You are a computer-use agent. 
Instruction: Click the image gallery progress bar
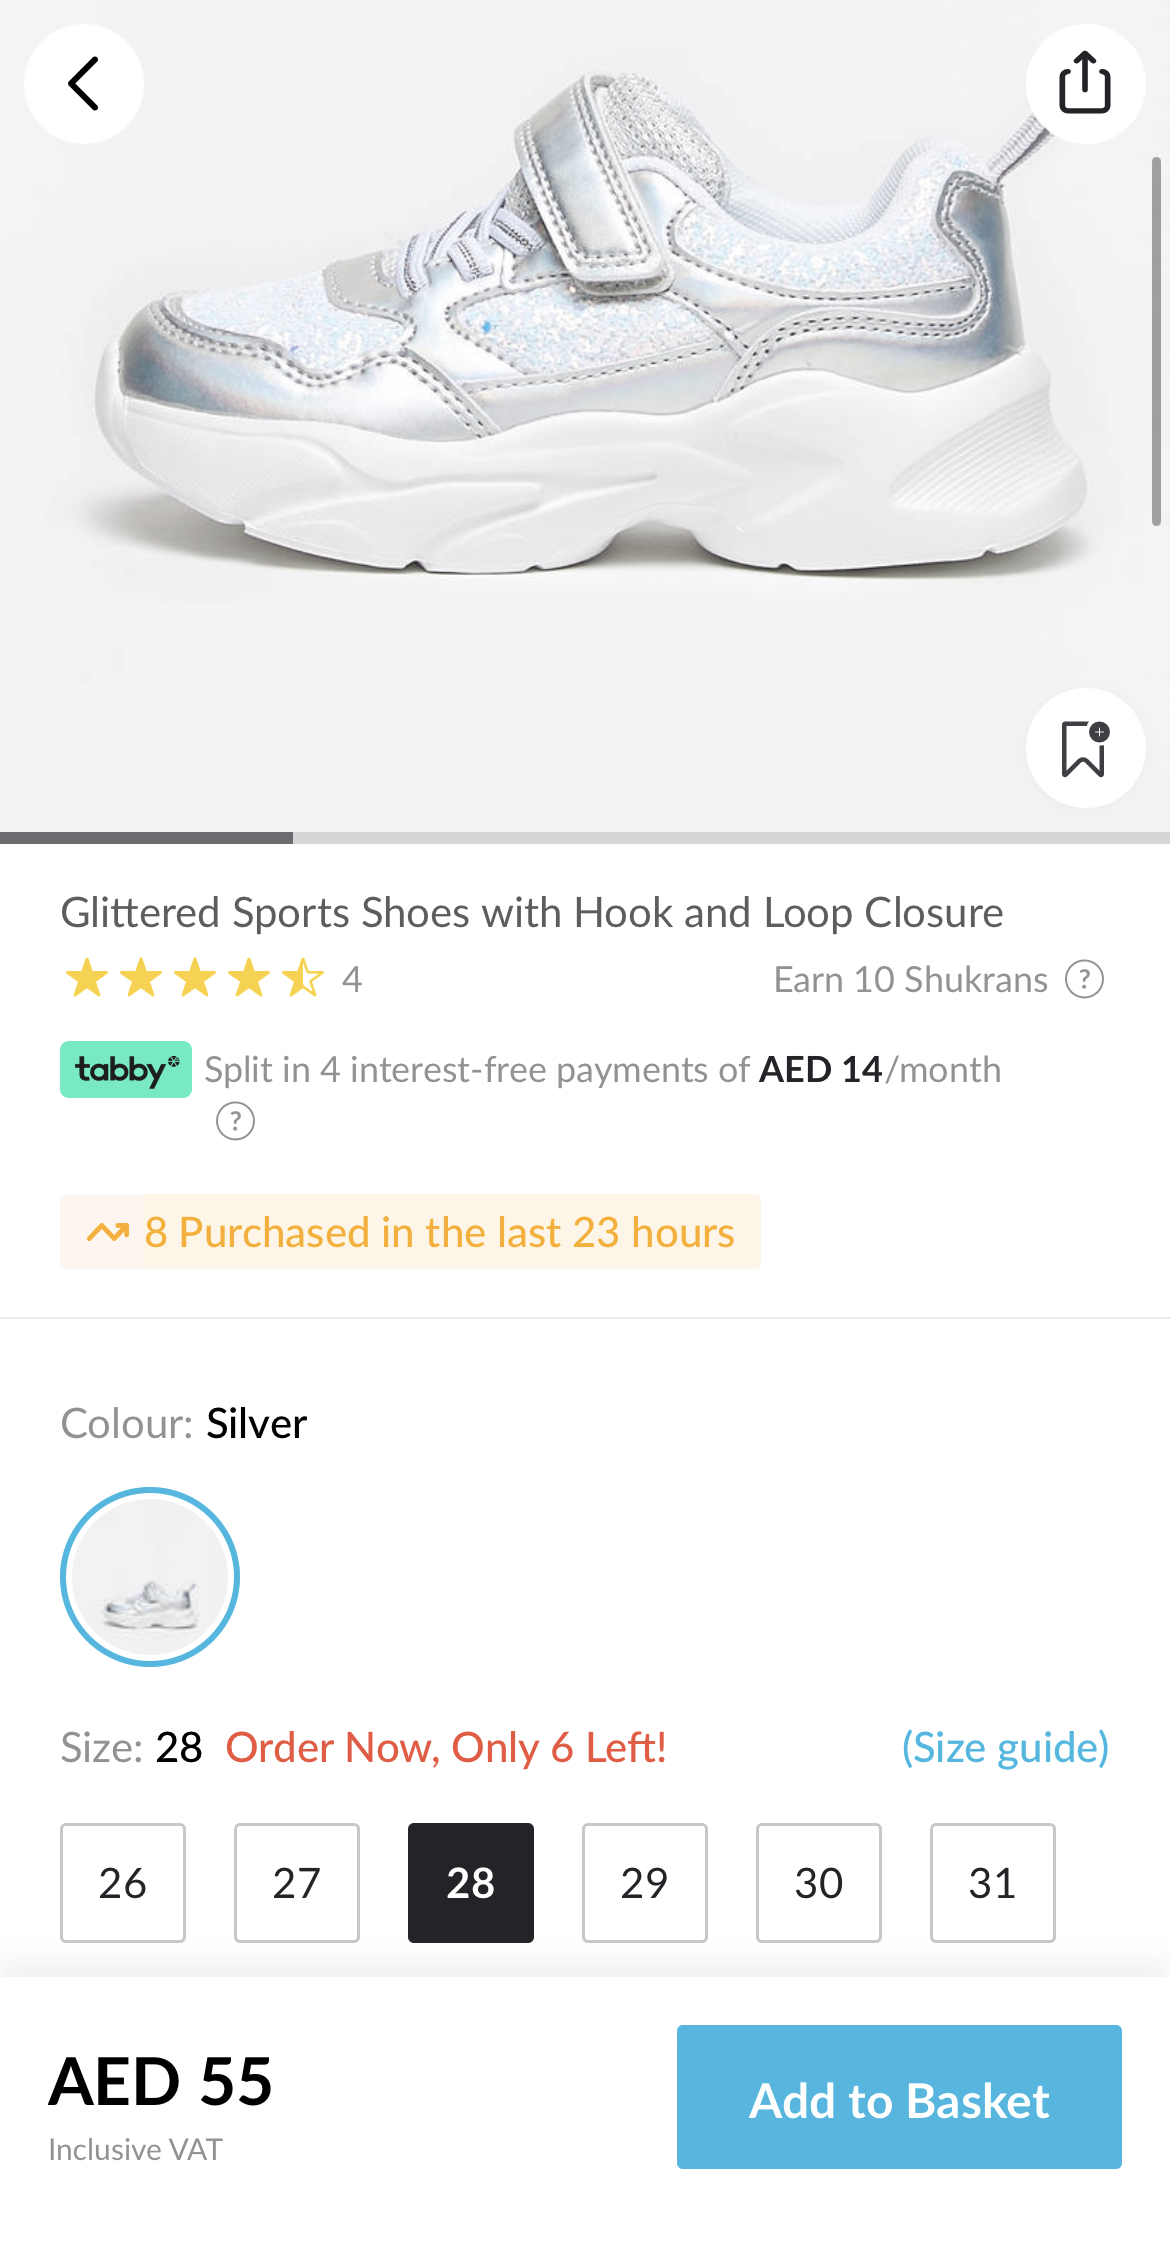[x=585, y=838]
